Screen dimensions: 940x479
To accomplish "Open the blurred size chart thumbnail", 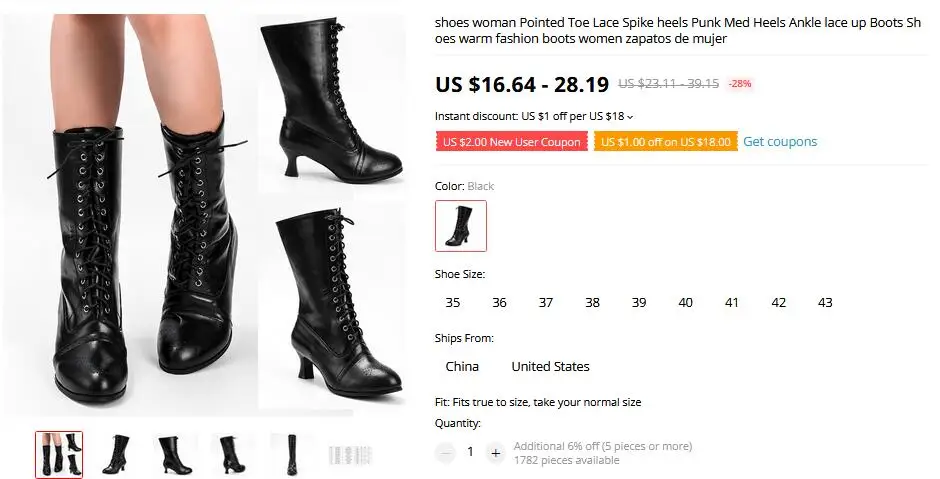I will pos(350,454).
